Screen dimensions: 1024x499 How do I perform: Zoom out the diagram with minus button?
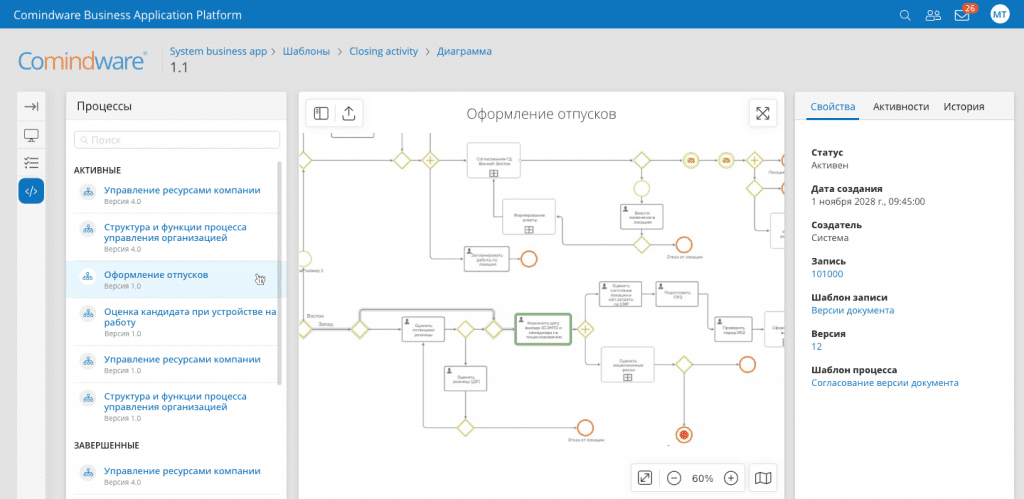[674, 478]
